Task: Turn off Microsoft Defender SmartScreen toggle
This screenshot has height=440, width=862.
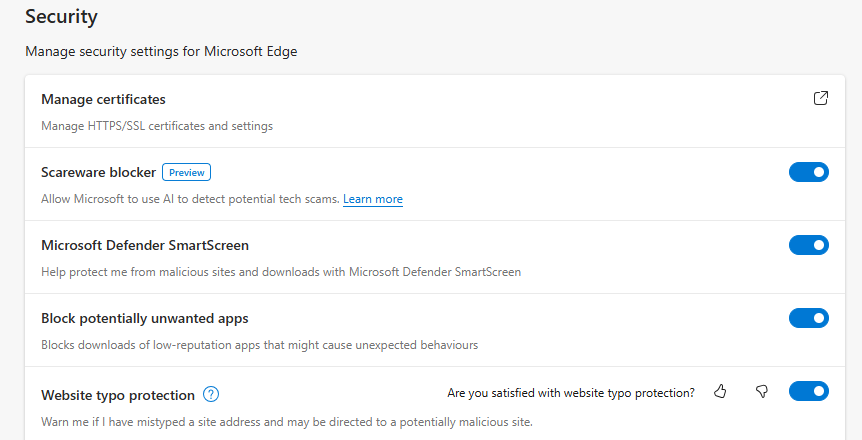Action: tap(809, 245)
